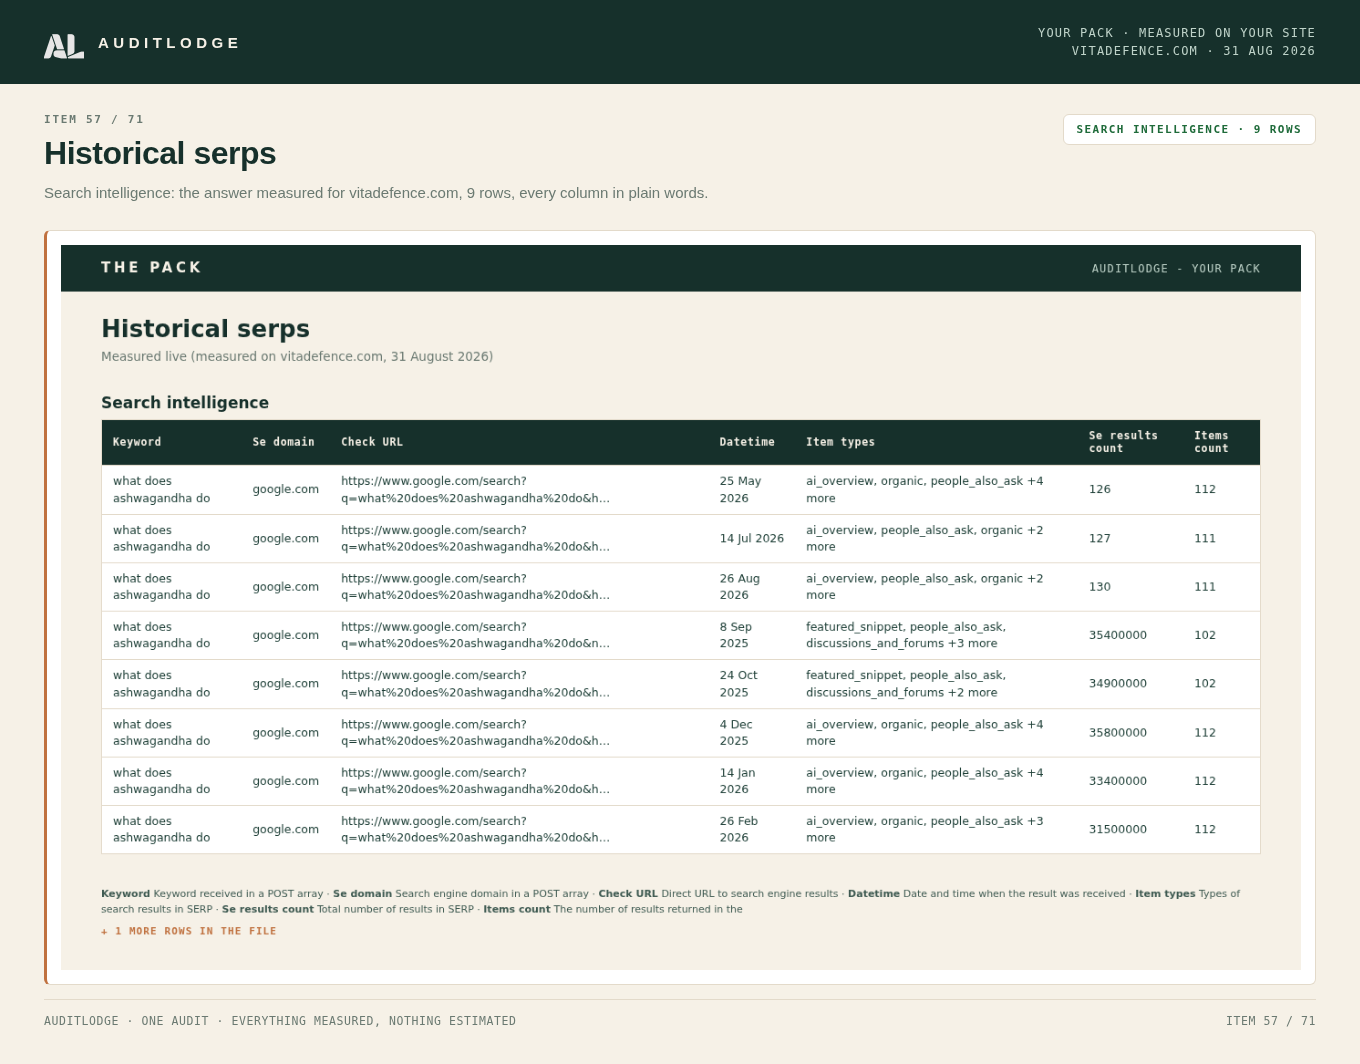Open the Check URL in the 8 Sep 2025 row

coord(475,635)
